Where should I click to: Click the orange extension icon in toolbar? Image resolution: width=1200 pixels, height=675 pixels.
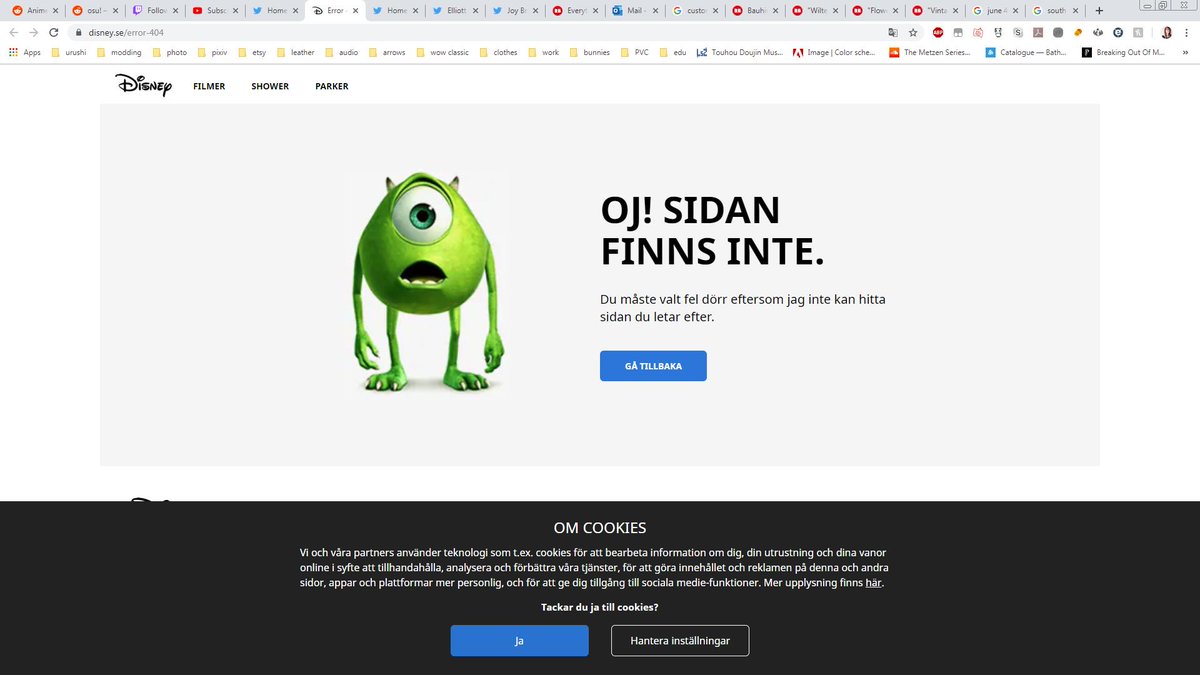point(1078,32)
